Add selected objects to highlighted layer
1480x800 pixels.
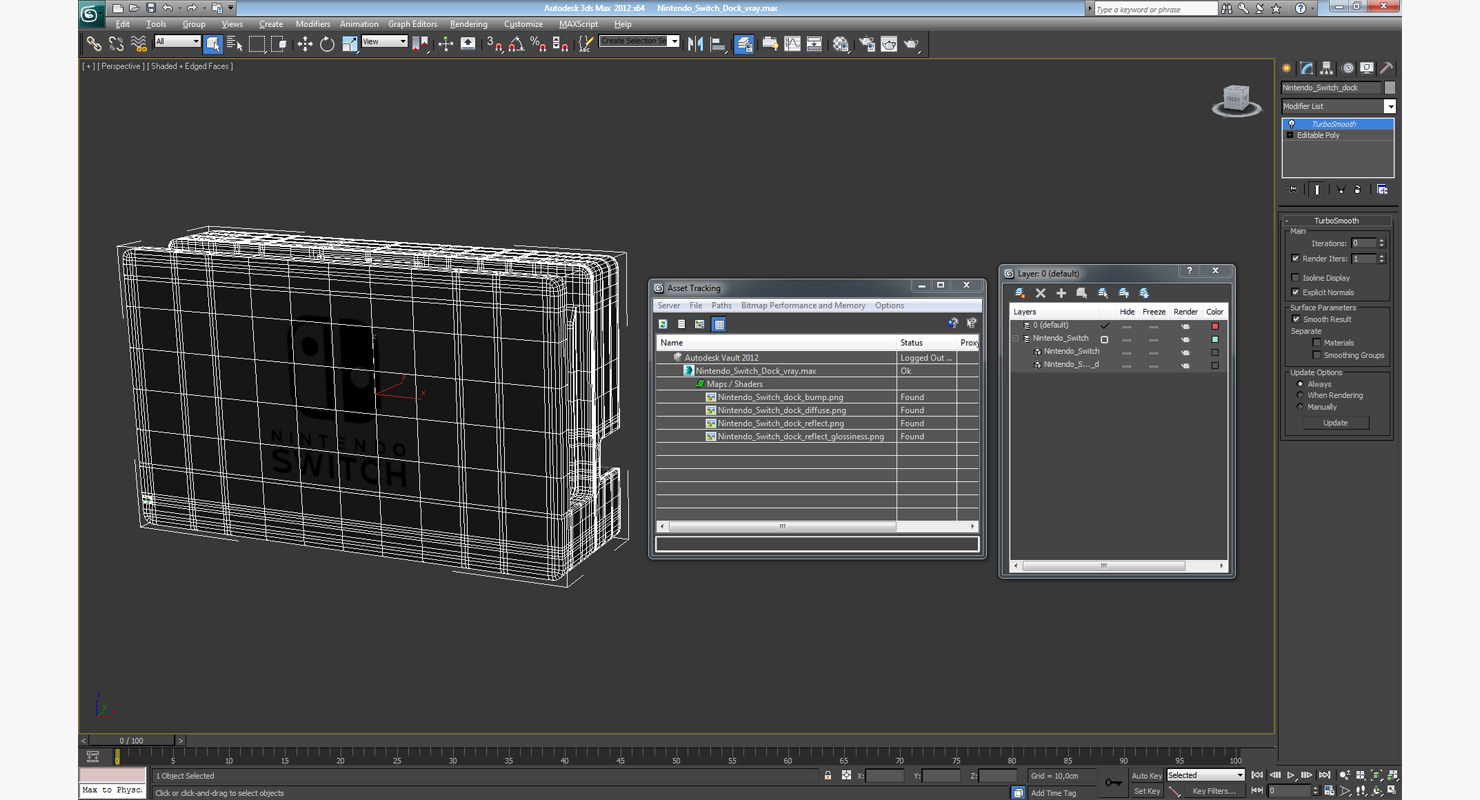pyautogui.click(x=1061, y=293)
